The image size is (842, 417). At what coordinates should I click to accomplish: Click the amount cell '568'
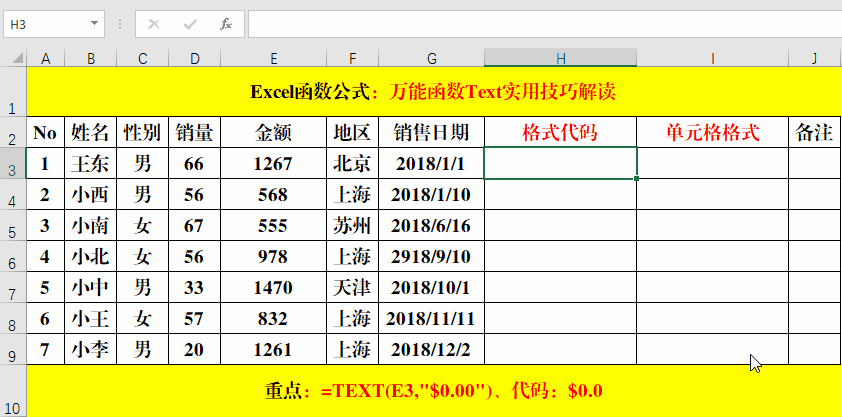click(x=273, y=194)
